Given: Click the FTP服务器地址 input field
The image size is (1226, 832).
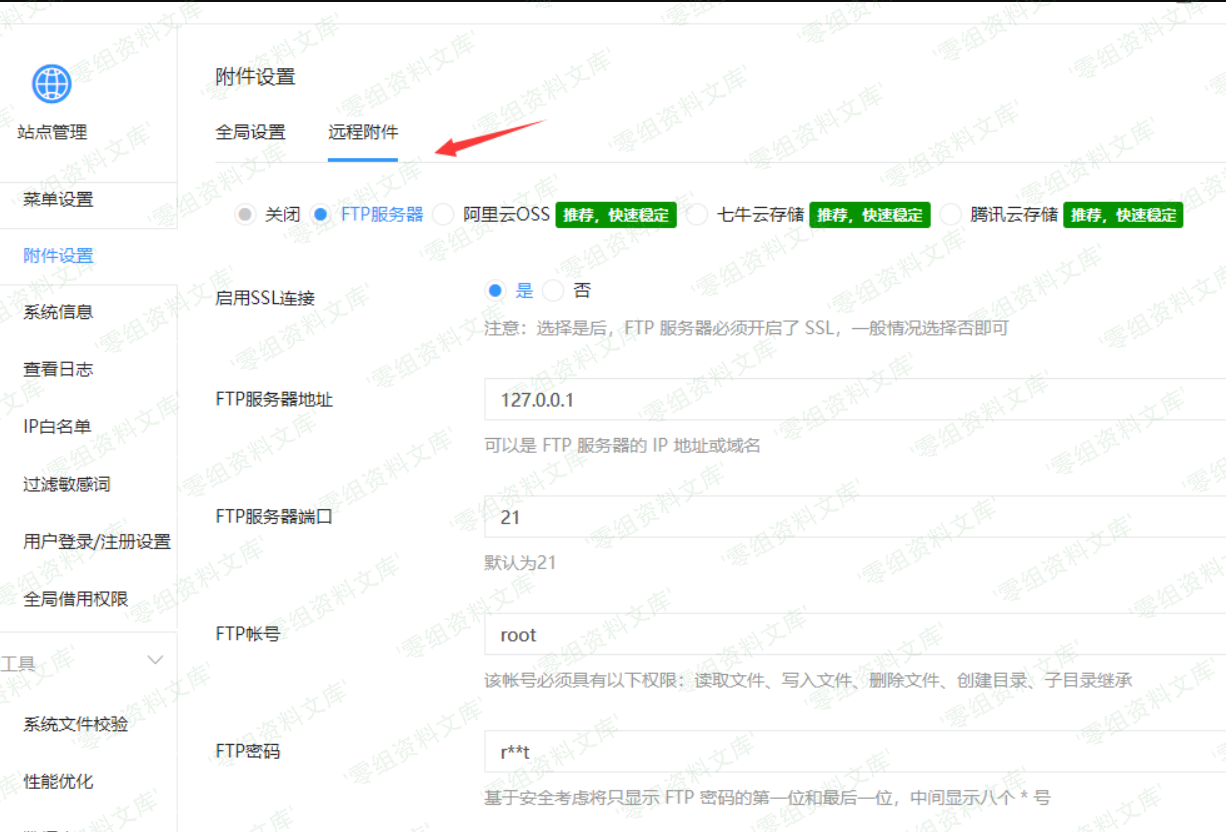Looking at the screenshot, I should (700, 399).
